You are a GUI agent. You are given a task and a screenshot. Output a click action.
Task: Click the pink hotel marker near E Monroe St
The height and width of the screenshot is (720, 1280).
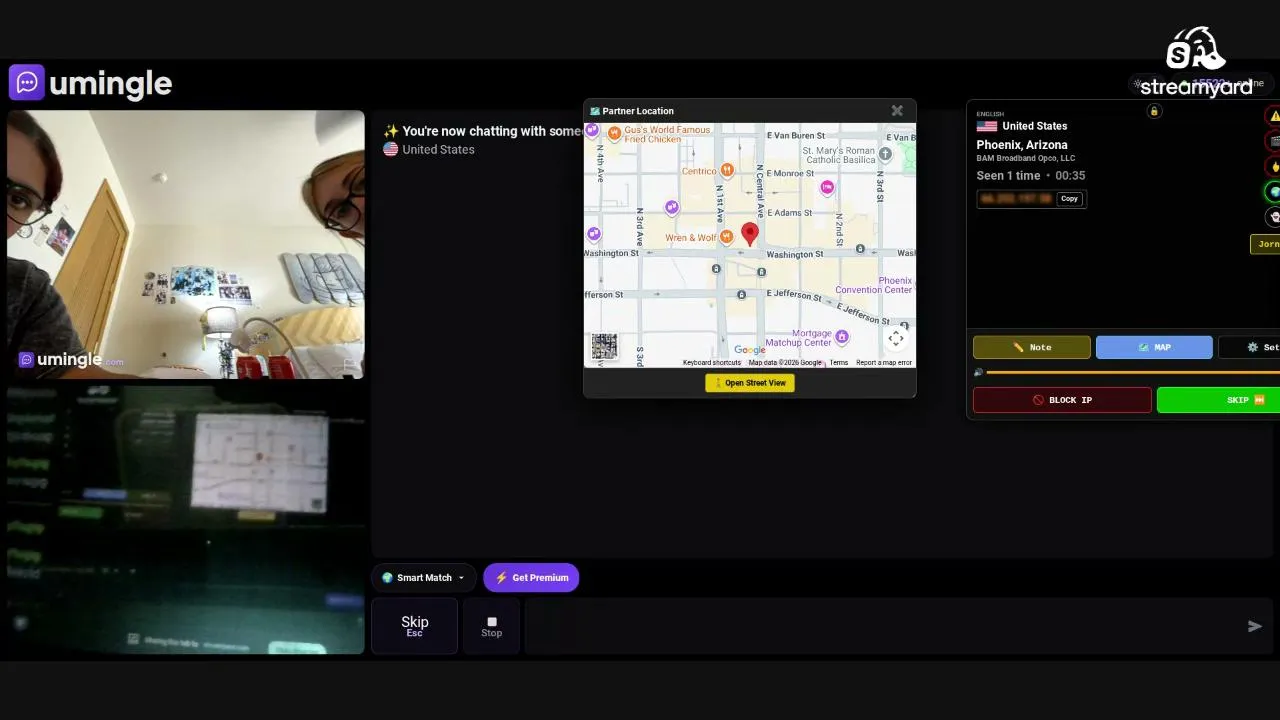827,187
